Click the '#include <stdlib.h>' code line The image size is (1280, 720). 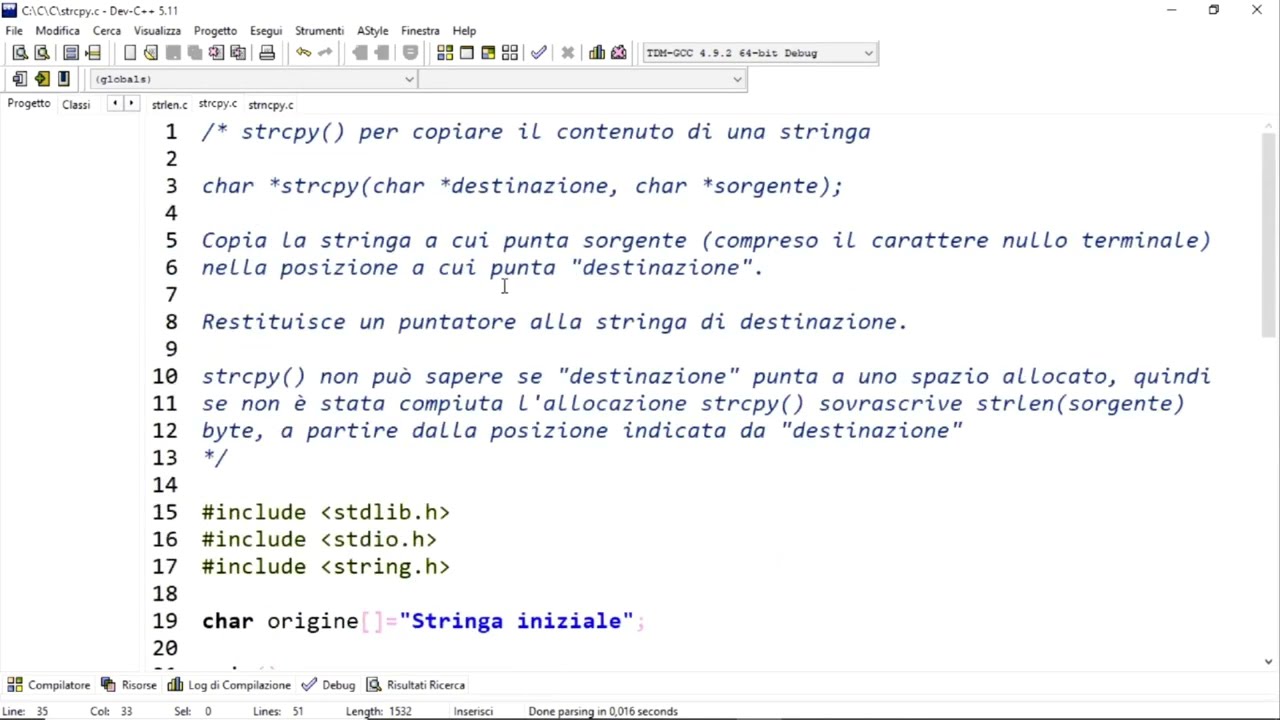[326, 512]
